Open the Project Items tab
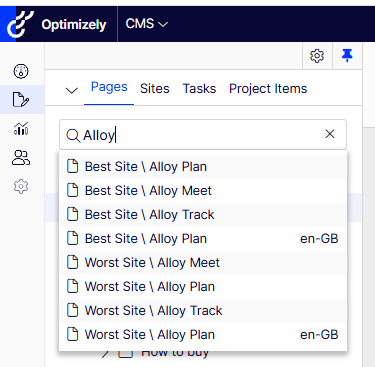 (x=268, y=89)
